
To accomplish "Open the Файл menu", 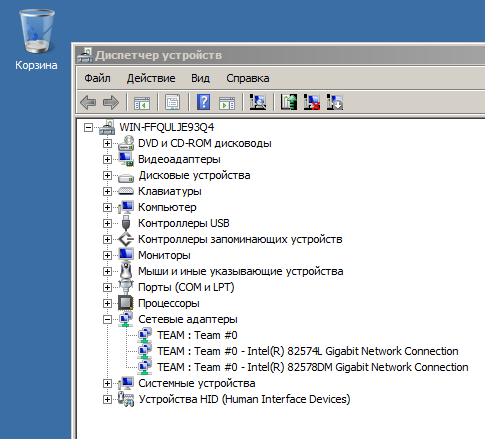I will (x=97, y=78).
